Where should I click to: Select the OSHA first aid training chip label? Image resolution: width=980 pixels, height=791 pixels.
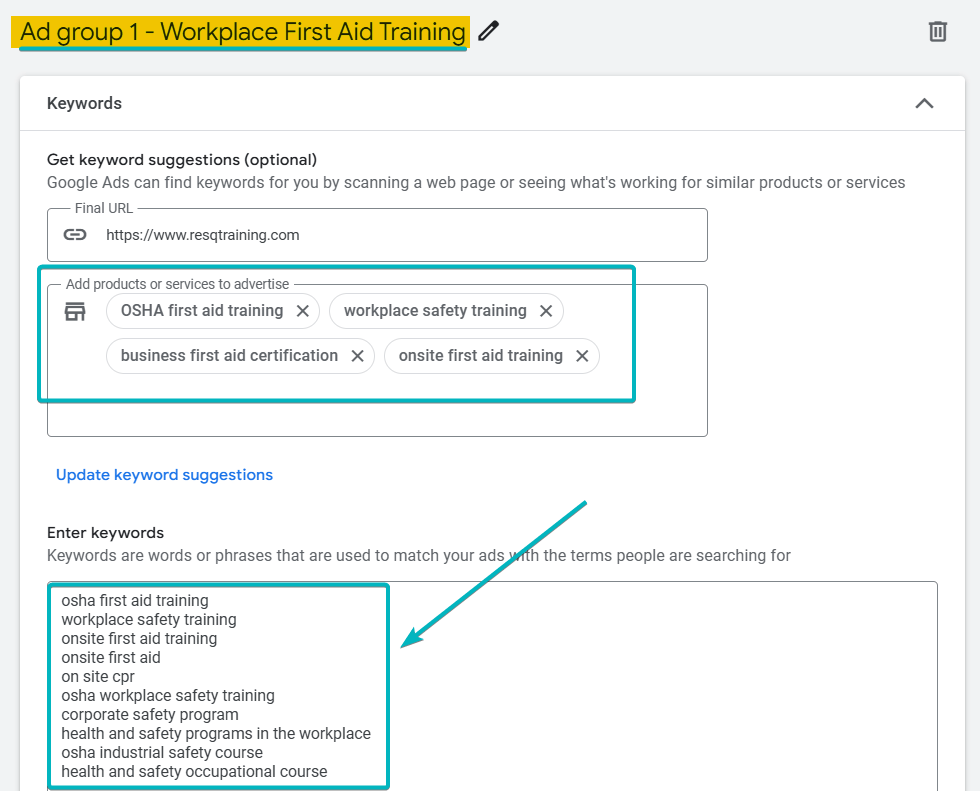pos(200,311)
